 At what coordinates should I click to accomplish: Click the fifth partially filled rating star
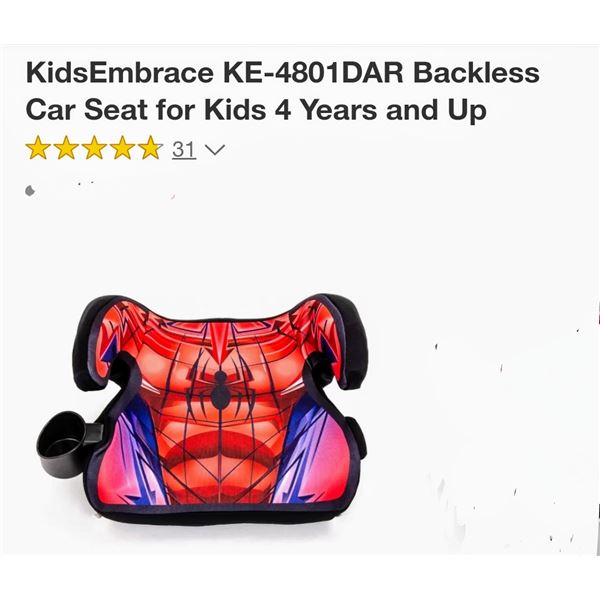tap(151, 148)
